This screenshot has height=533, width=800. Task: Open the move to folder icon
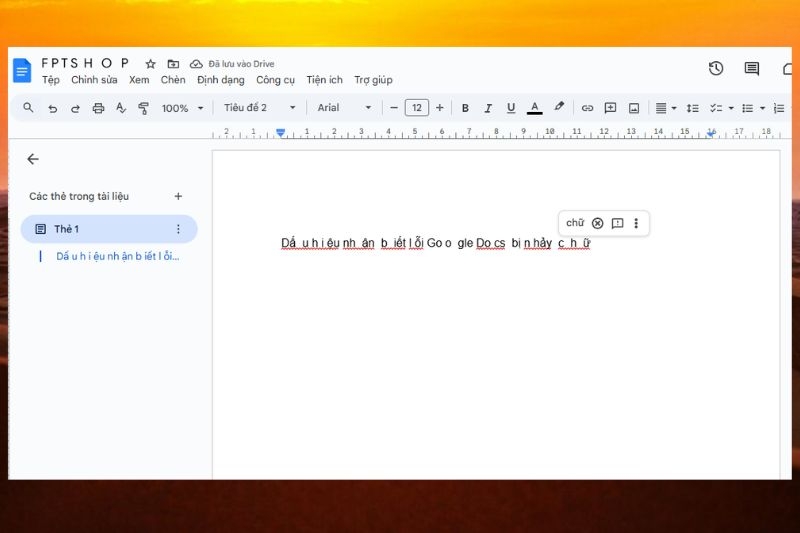(x=173, y=64)
